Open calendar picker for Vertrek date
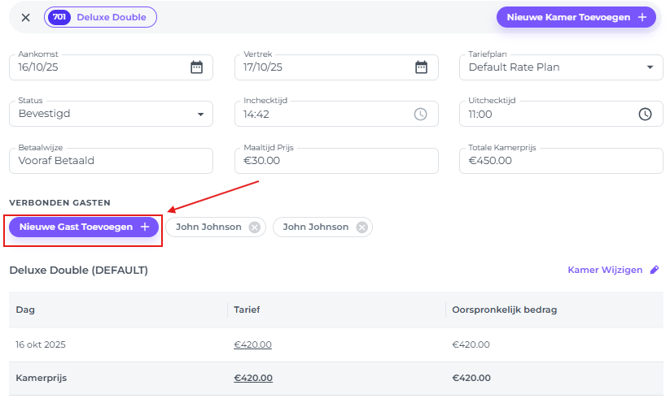This screenshot has height=407, width=670. pyautogui.click(x=421, y=68)
